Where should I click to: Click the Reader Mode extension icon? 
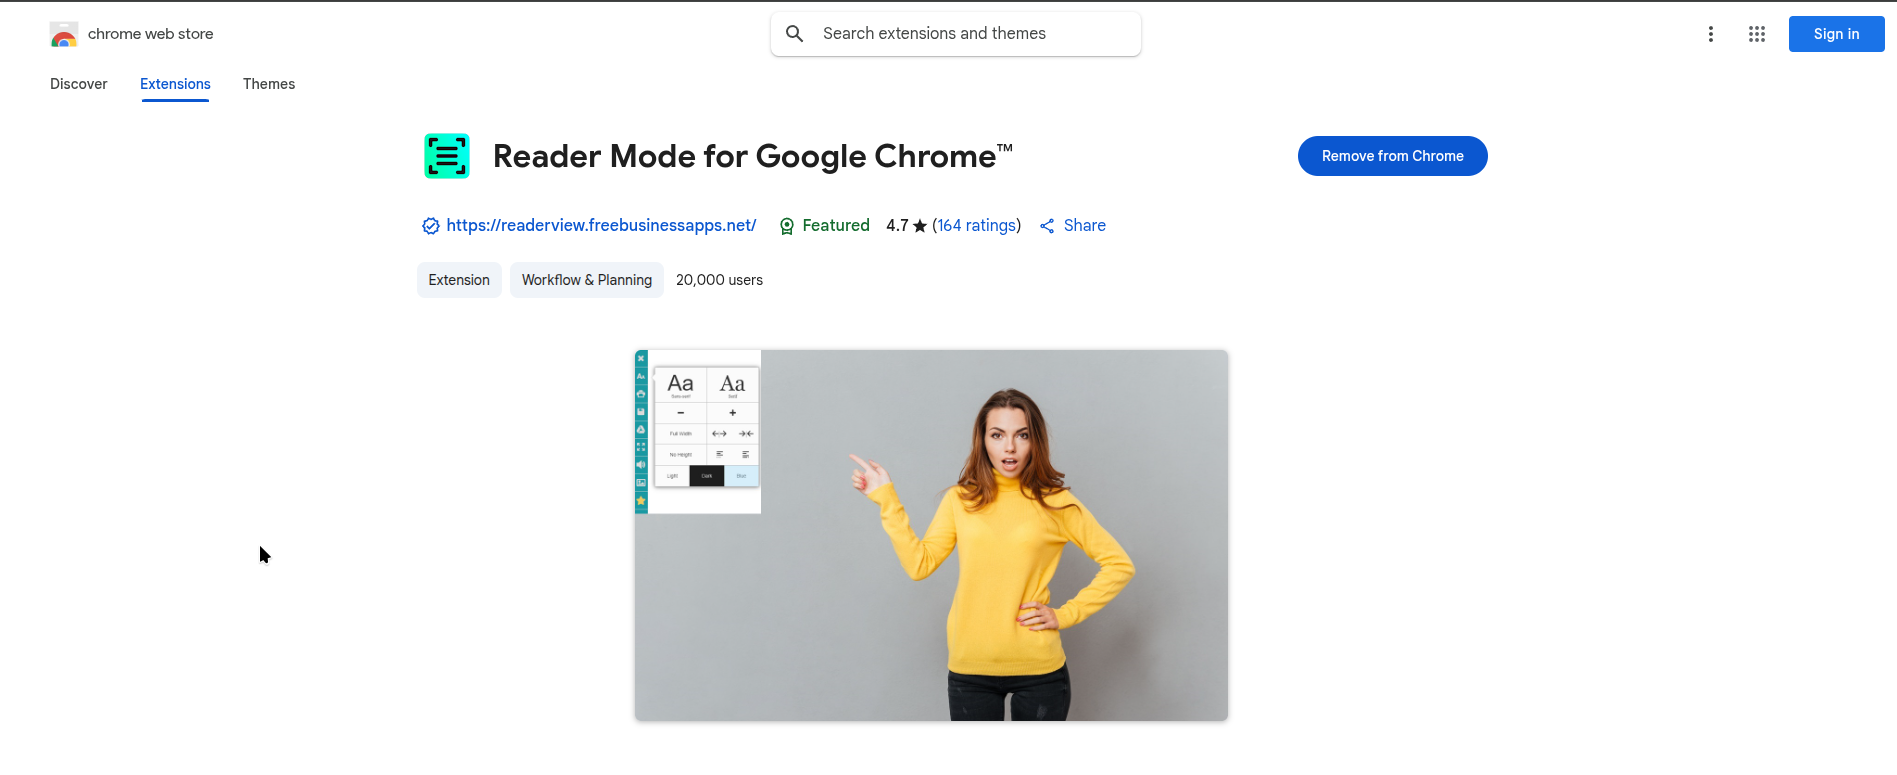click(x=447, y=156)
